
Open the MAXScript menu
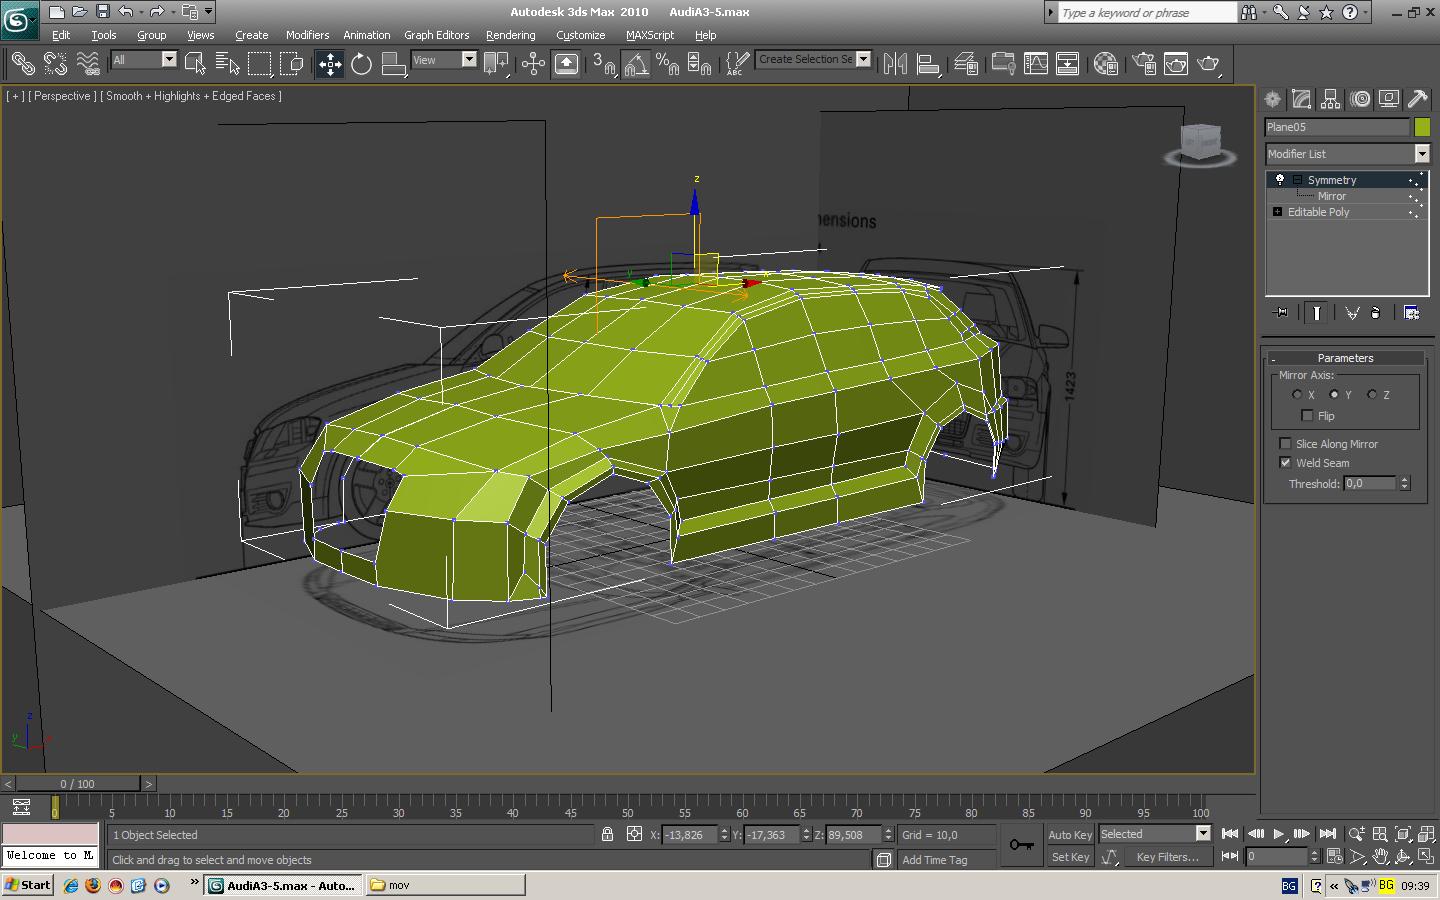coord(650,35)
